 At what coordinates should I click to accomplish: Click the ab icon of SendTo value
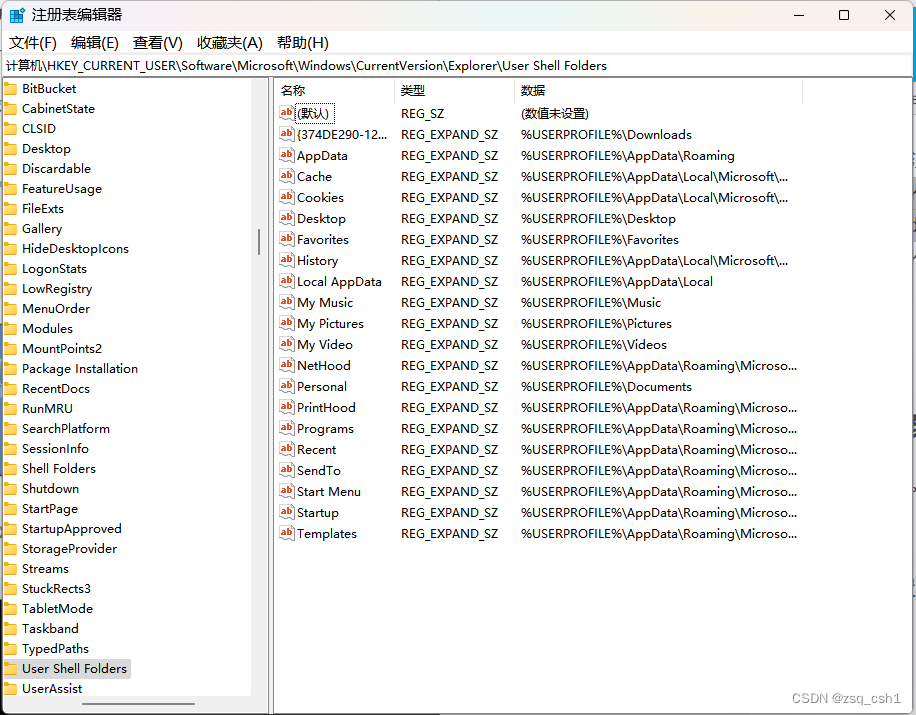point(286,470)
